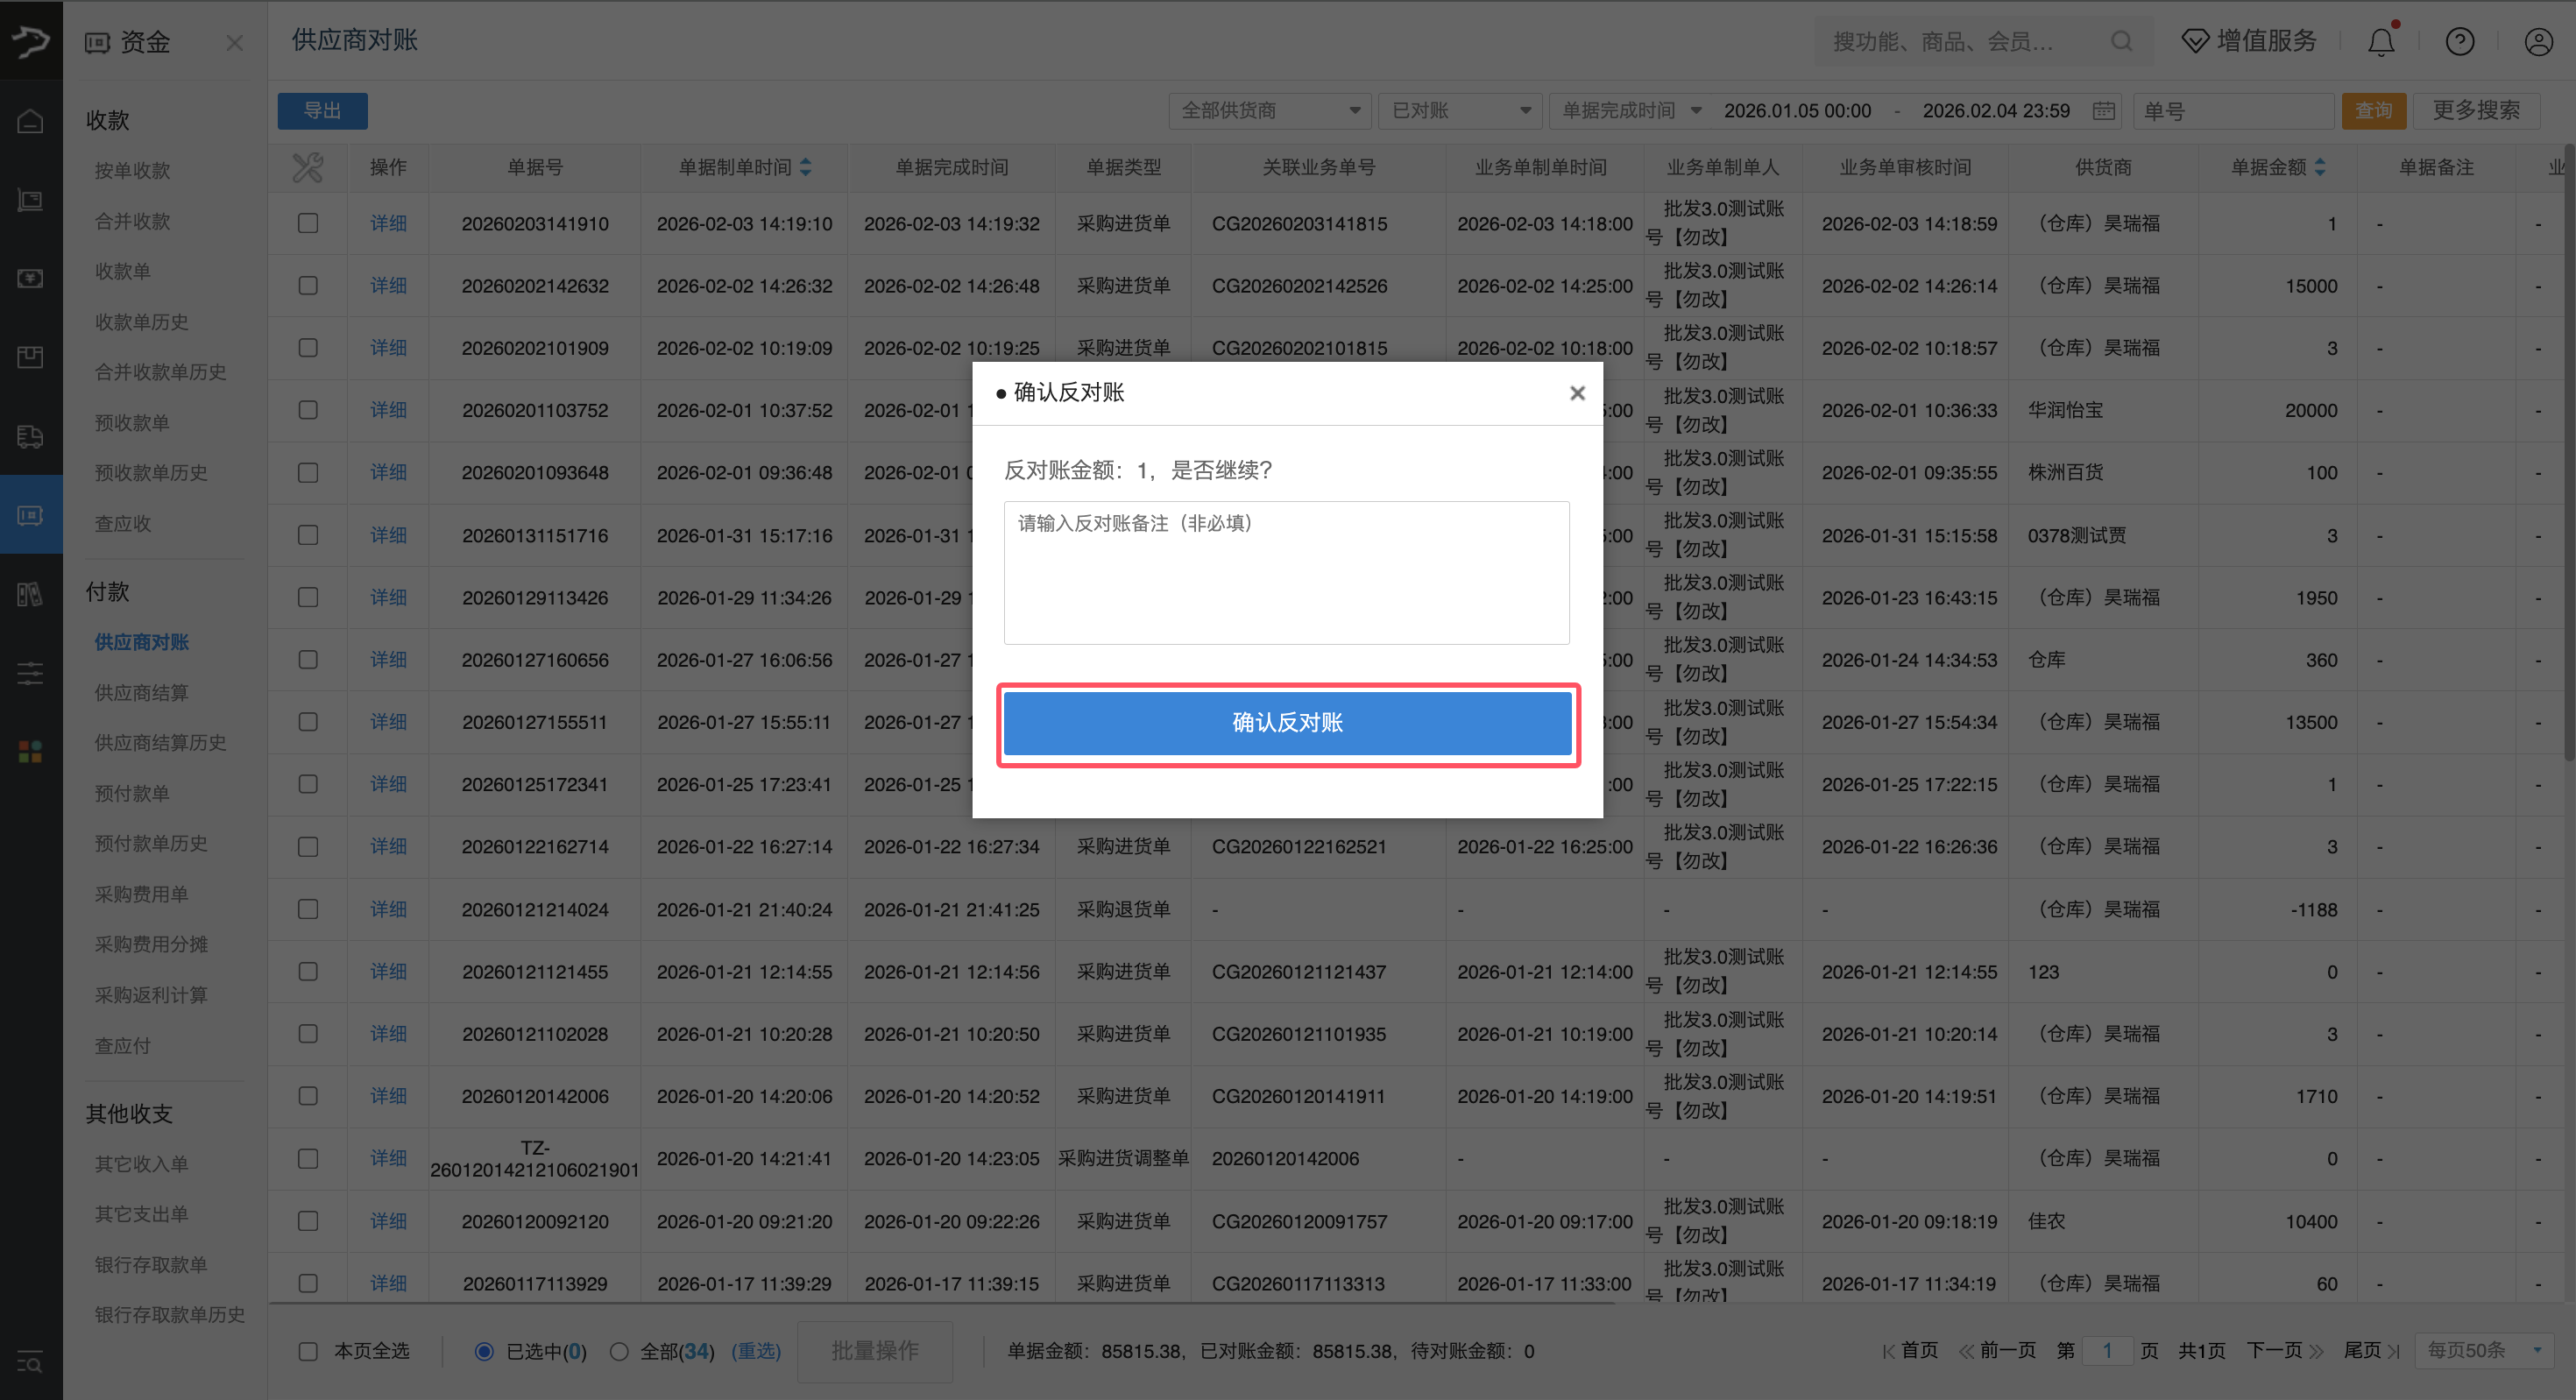Viewport: 2576px width, 1400px height.
Task: Click the search icon at the sidebar bottom
Action: (30, 1363)
